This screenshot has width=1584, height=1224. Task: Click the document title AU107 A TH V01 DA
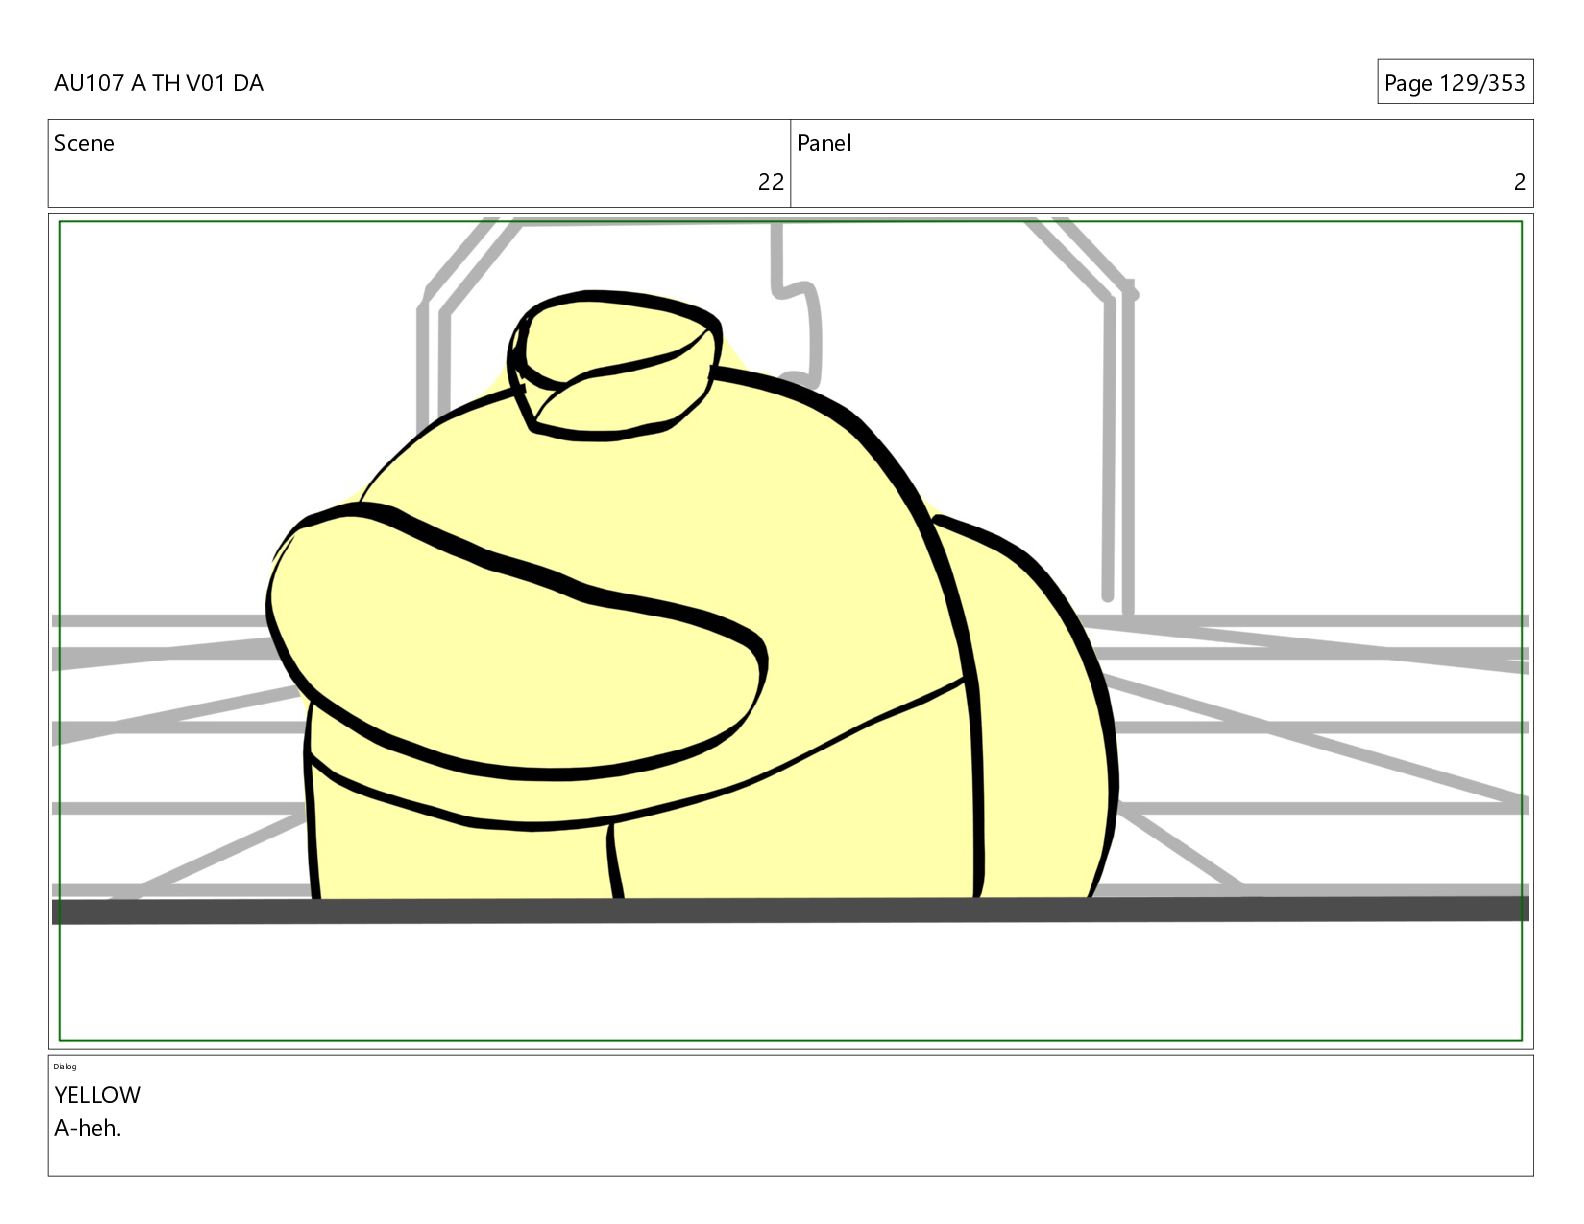[x=159, y=83]
